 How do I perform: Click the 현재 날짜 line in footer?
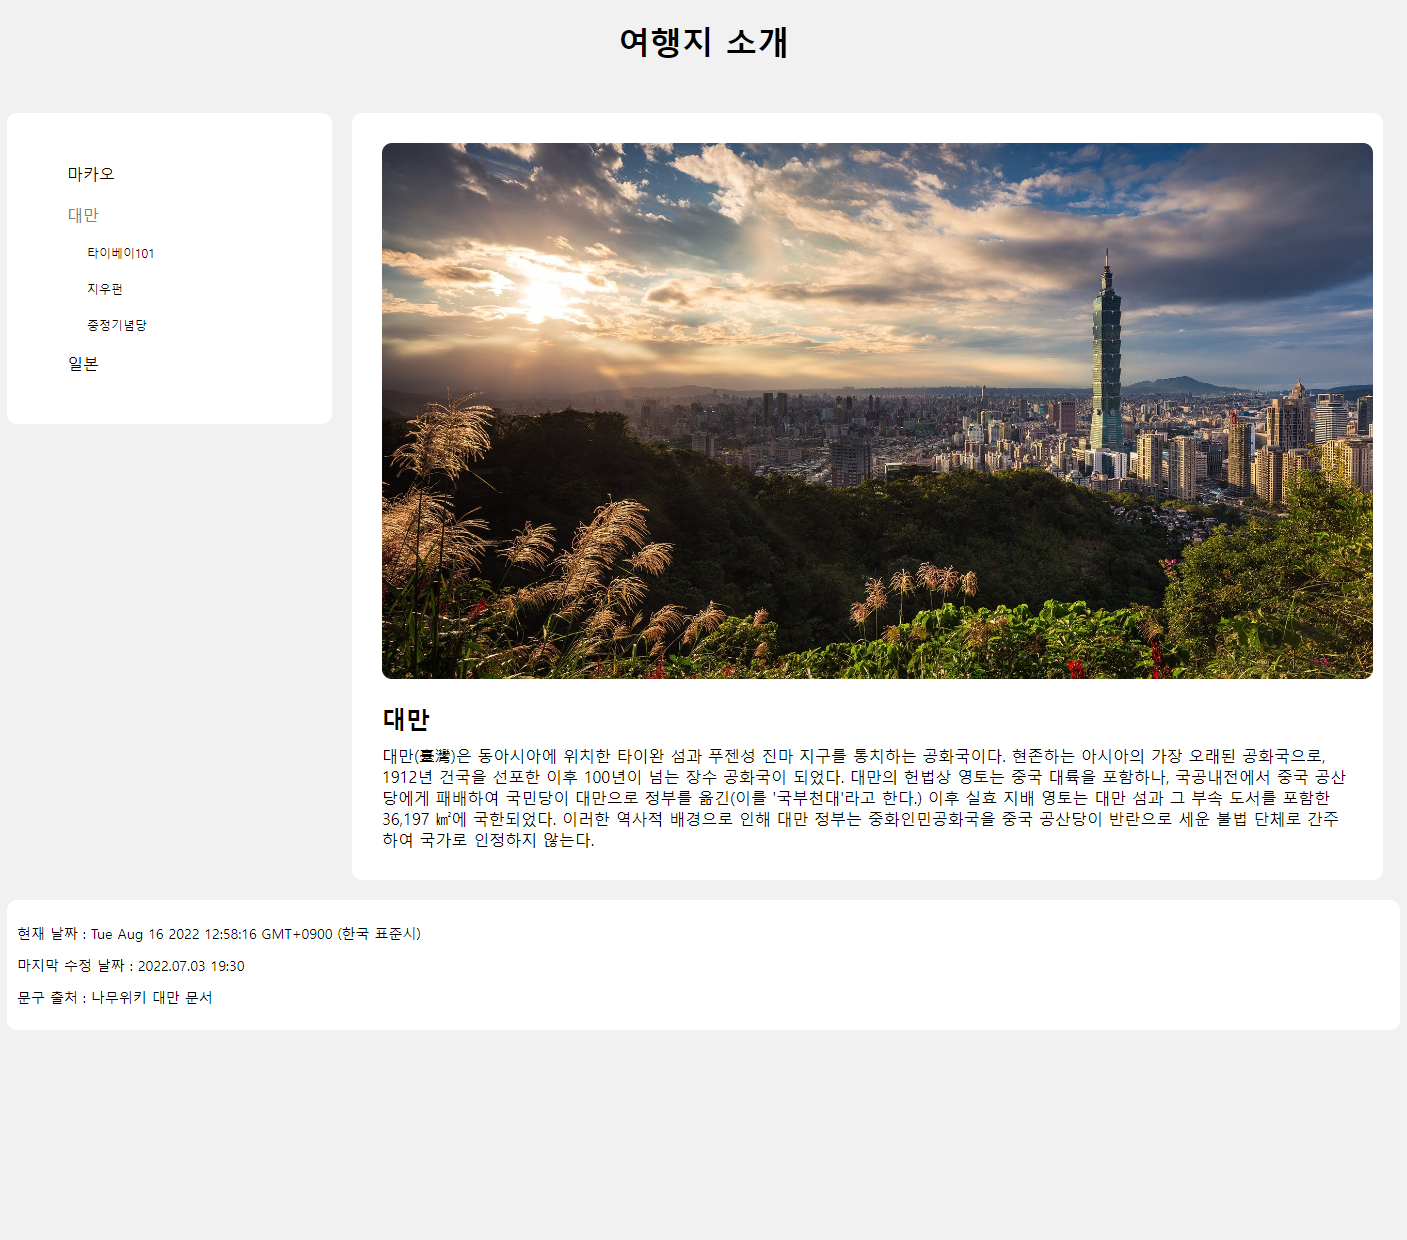(x=219, y=934)
